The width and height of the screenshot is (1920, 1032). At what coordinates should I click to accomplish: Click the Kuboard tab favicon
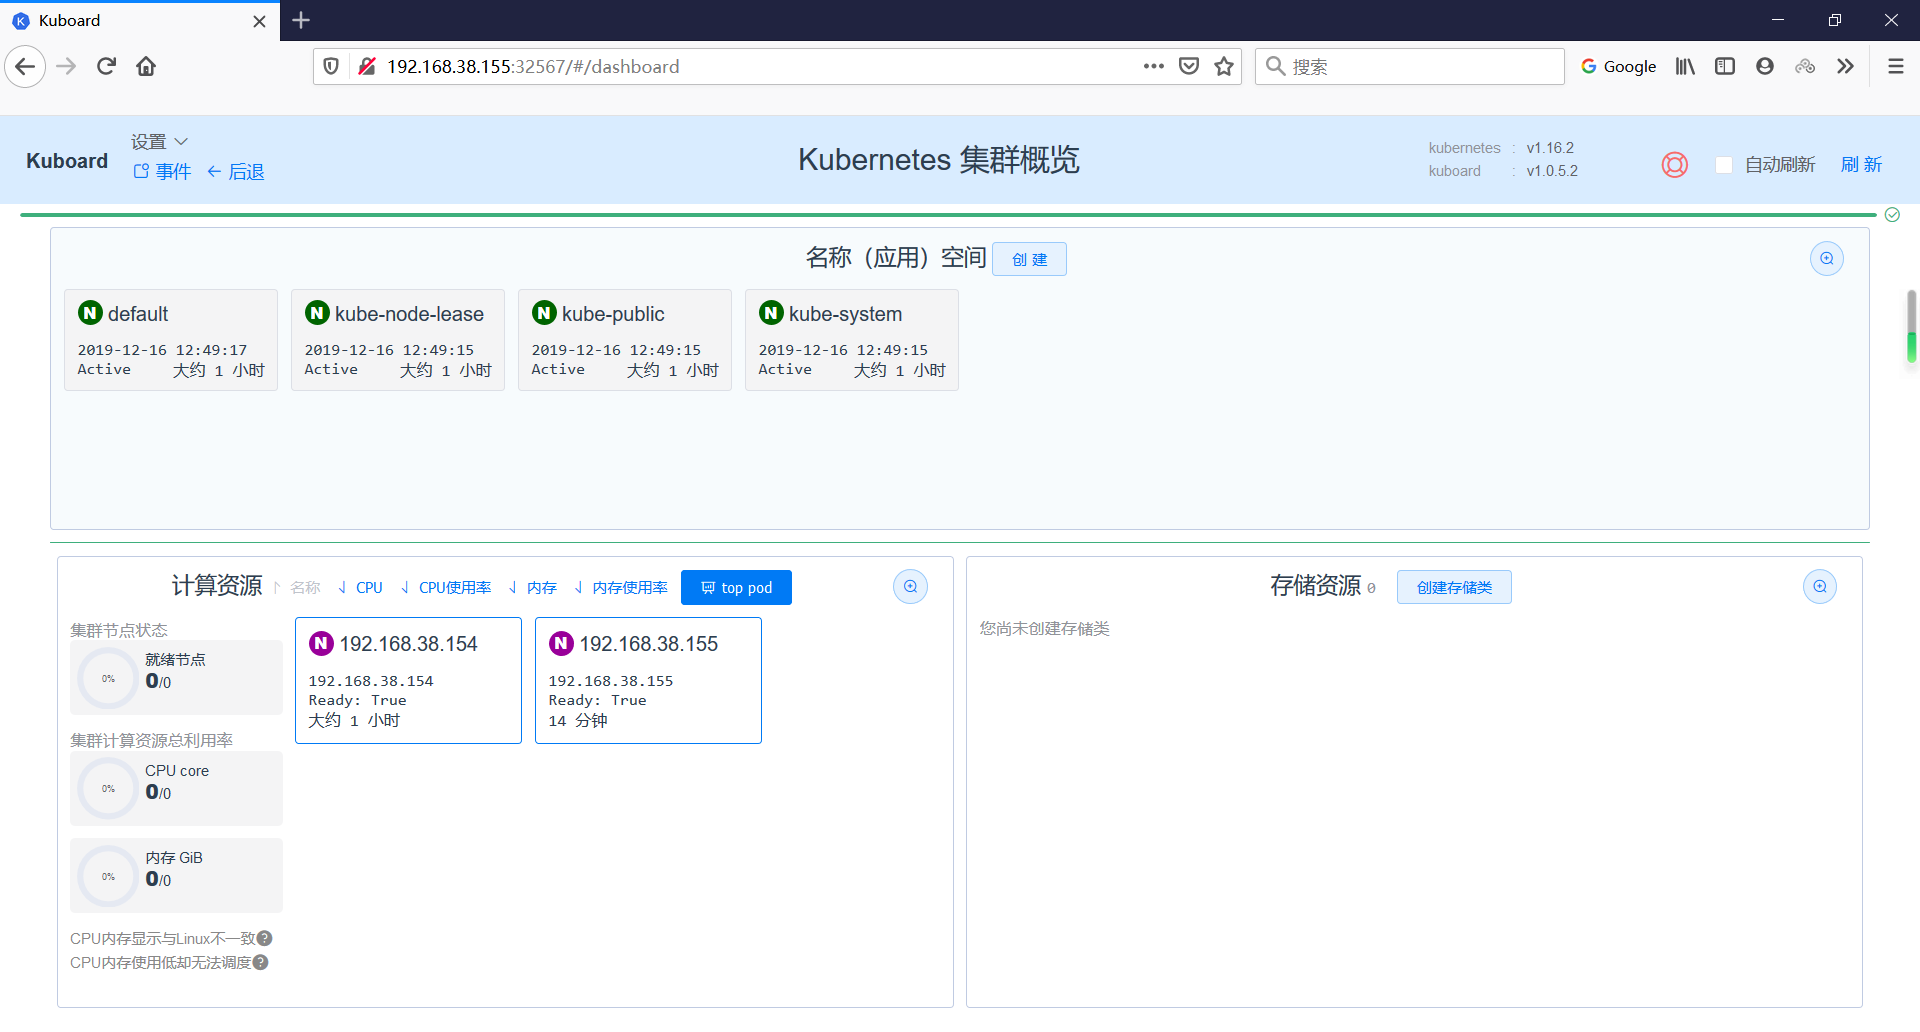21,21
